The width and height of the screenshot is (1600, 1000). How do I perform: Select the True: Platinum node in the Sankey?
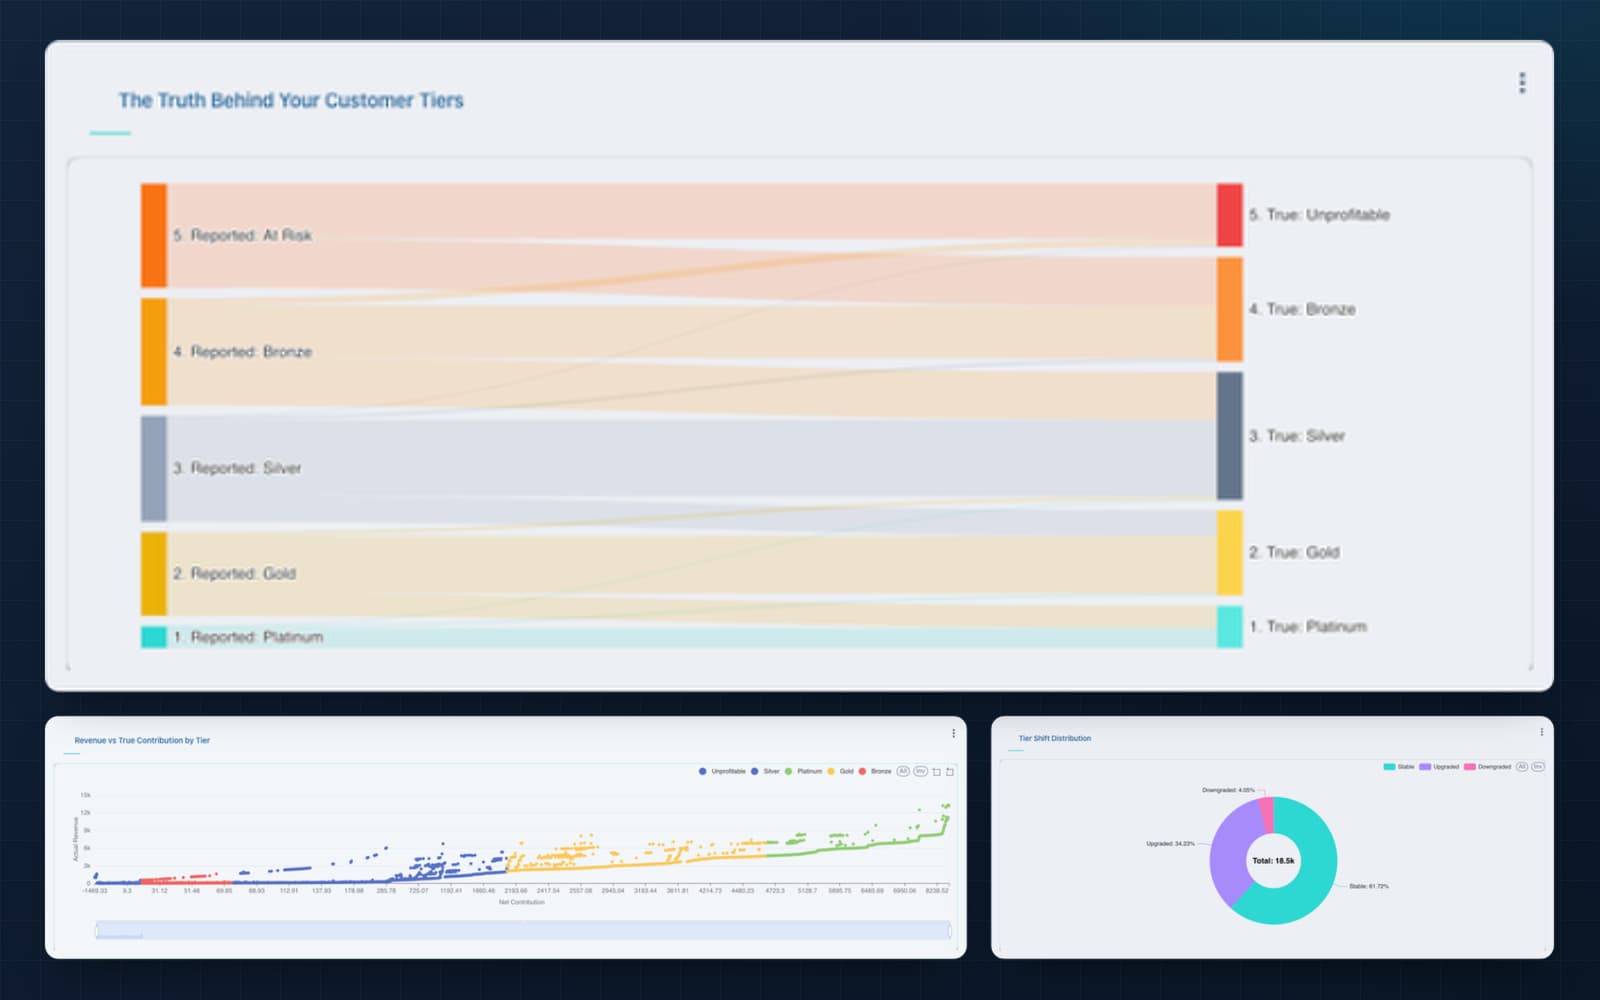click(x=1230, y=627)
